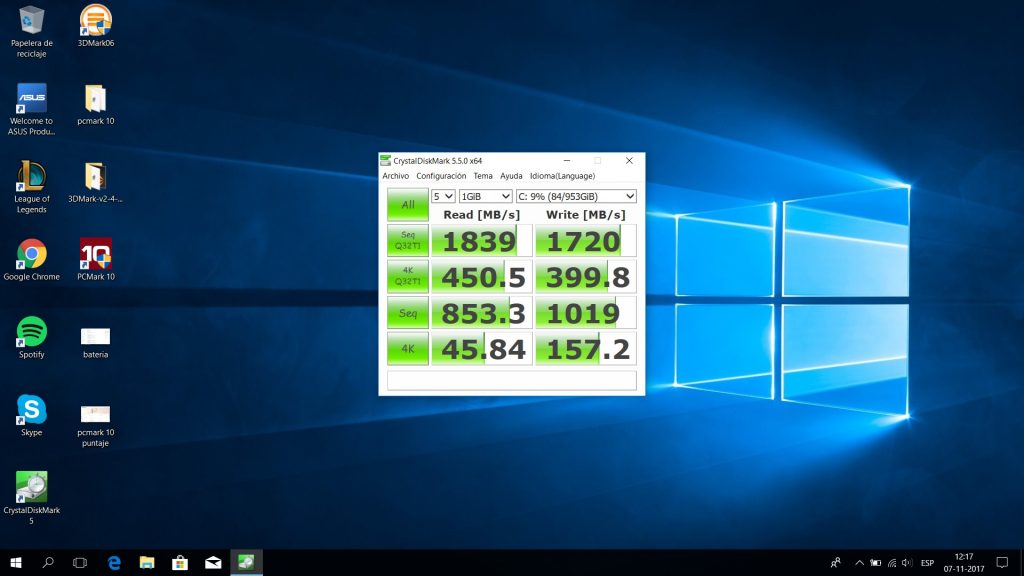Click the empty text field below results
Screen dimensions: 1024x576
click(511, 380)
